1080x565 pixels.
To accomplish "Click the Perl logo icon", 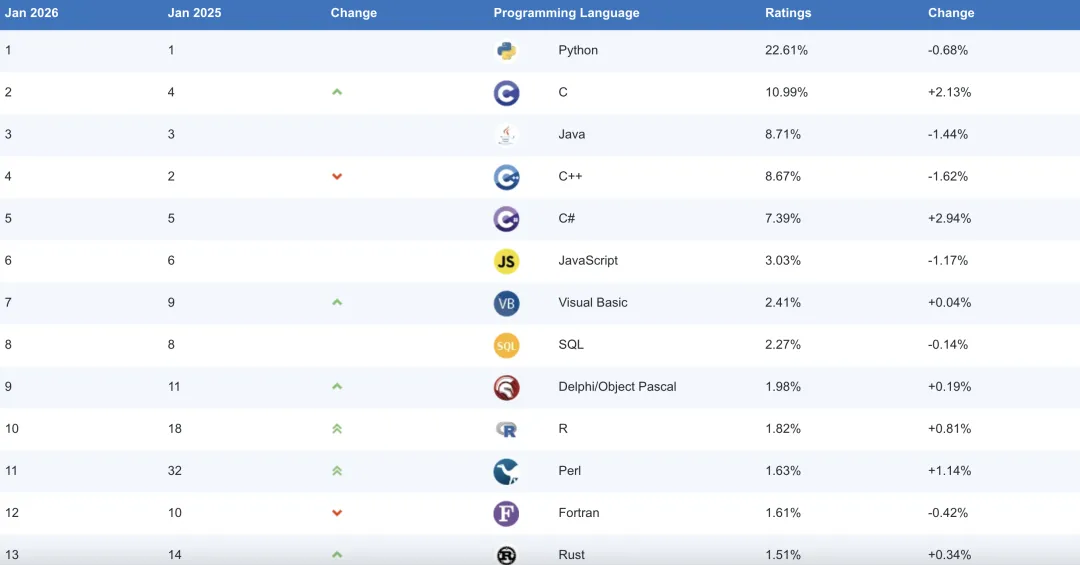I will 506,471.
